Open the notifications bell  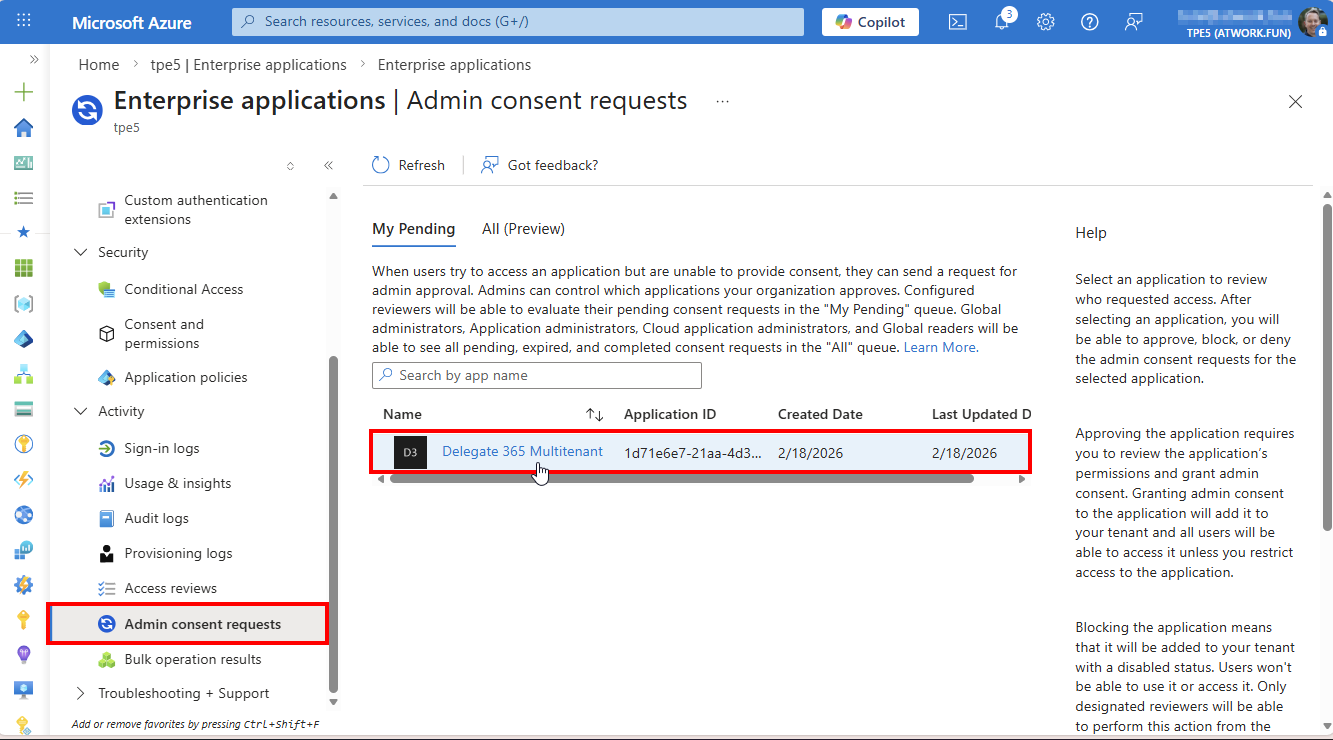[x=1002, y=22]
